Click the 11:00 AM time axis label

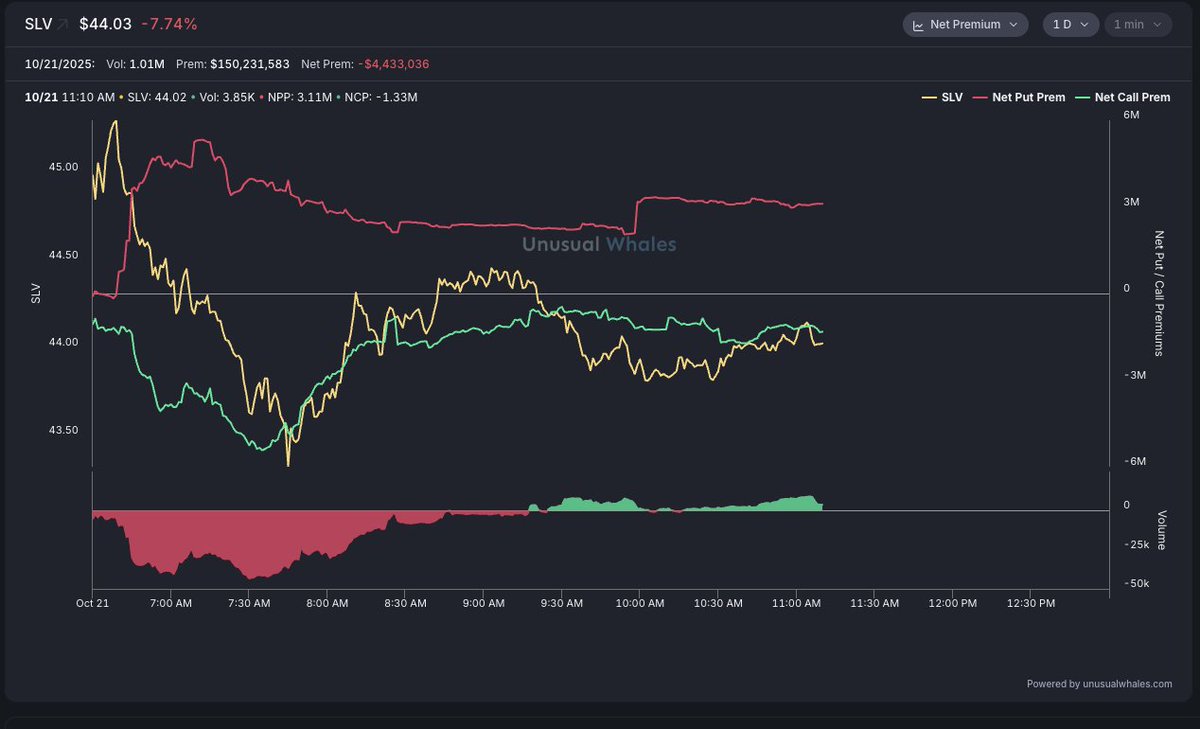pos(797,603)
